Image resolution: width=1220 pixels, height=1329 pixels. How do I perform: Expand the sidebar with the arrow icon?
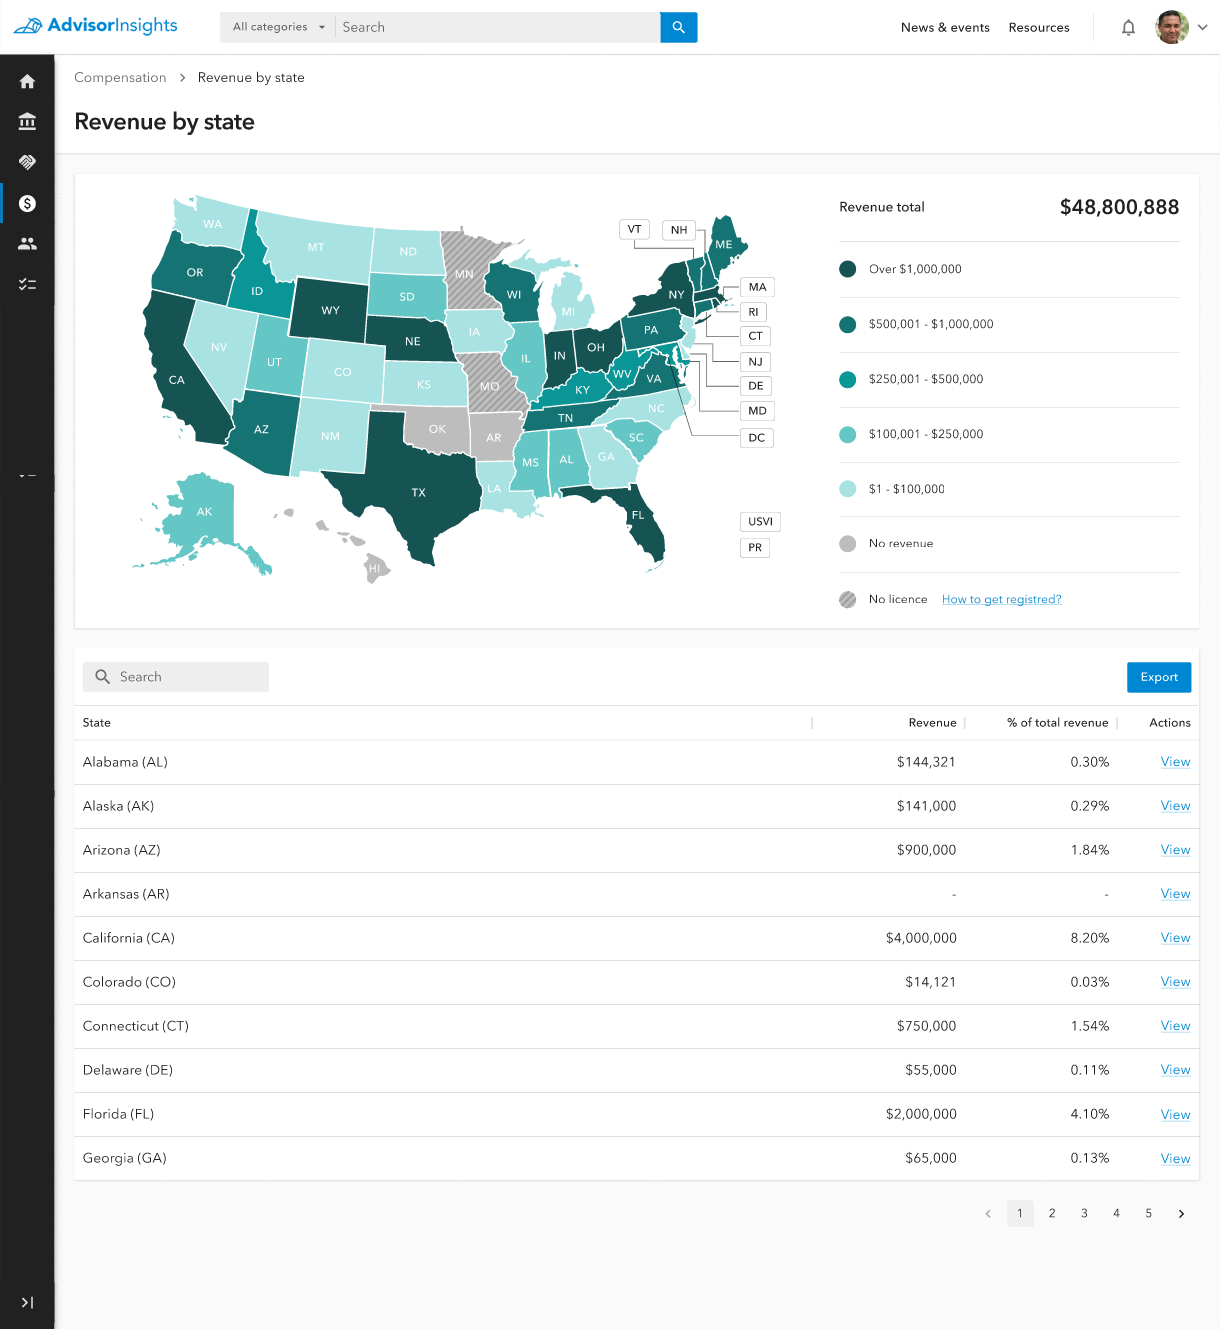pyautogui.click(x=27, y=1302)
